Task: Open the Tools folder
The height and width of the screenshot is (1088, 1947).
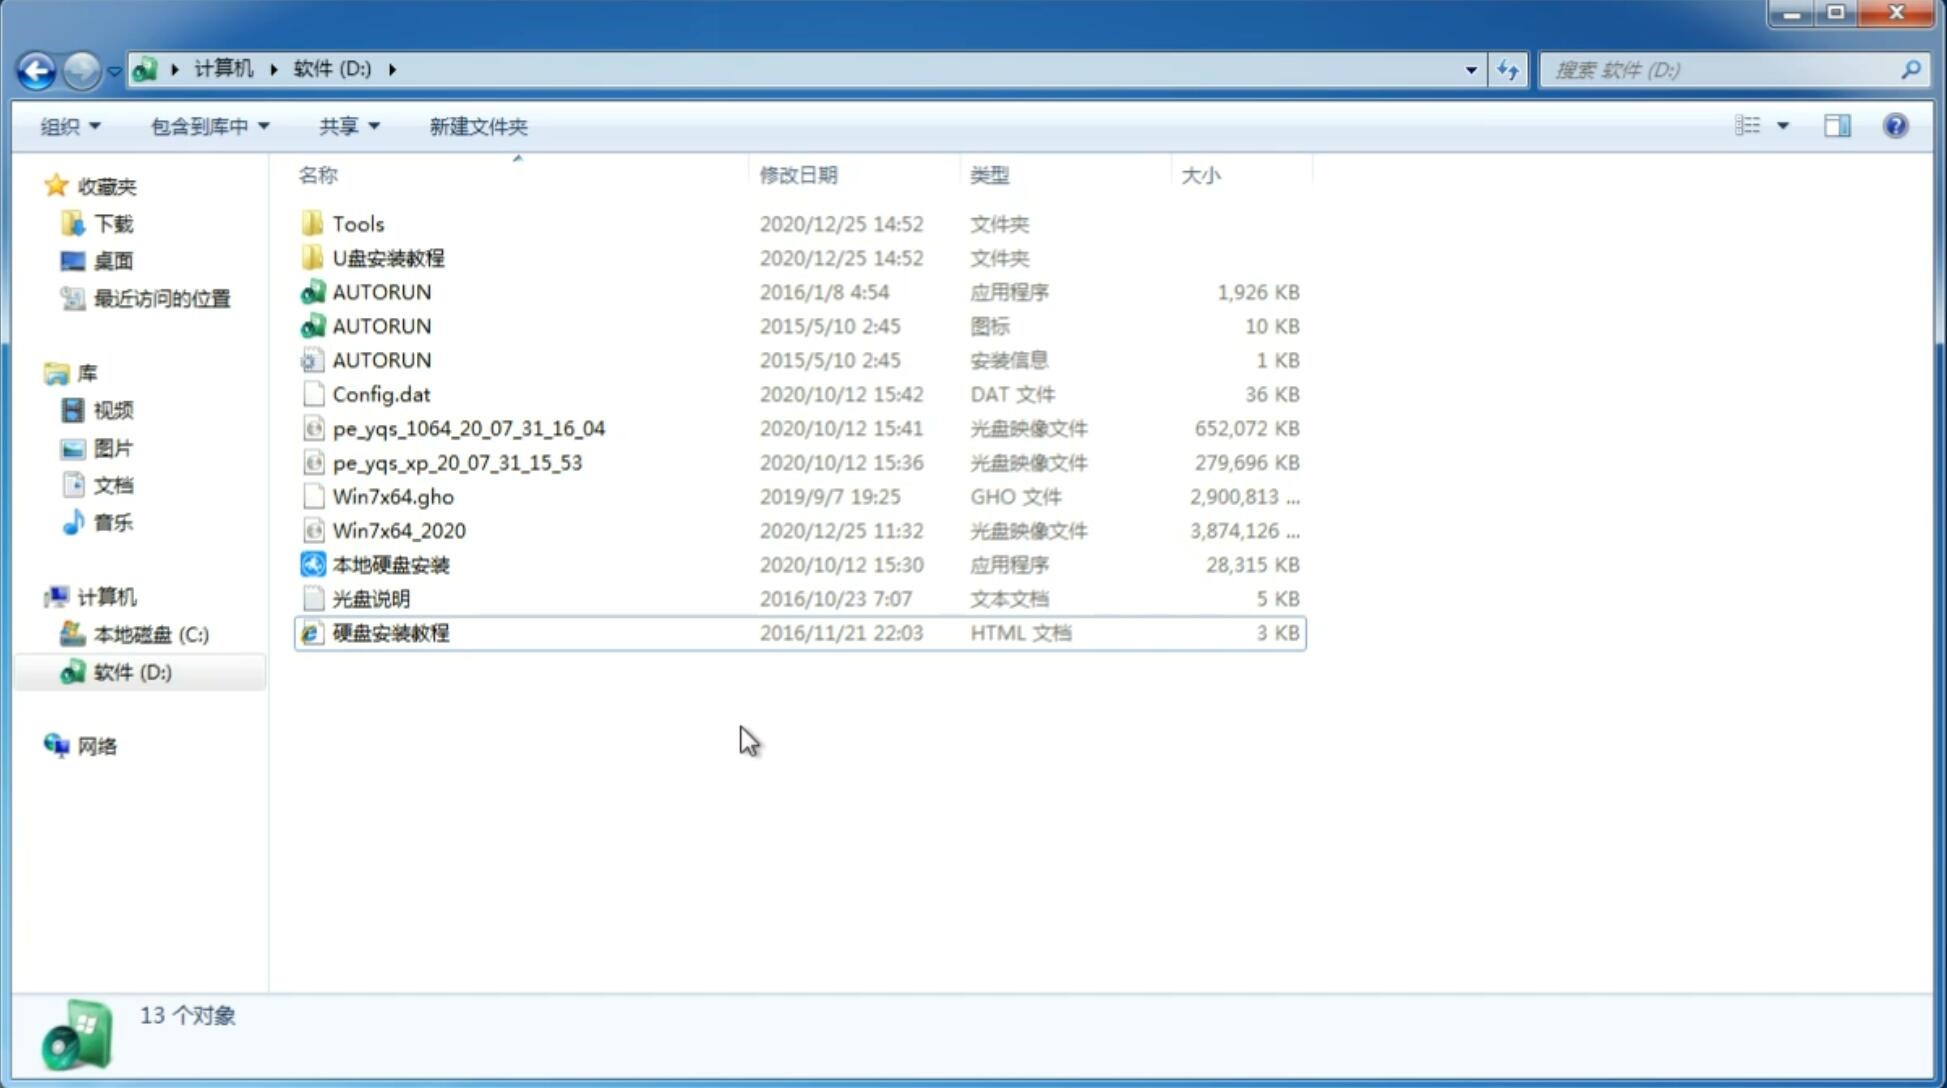Action: coord(357,223)
